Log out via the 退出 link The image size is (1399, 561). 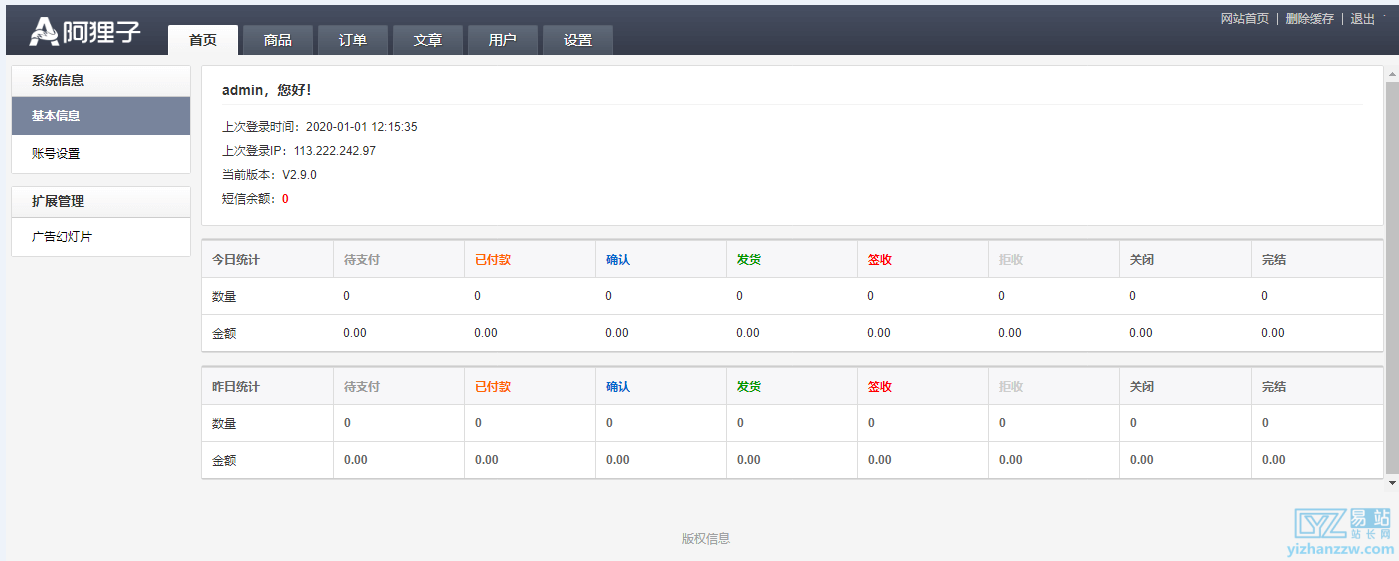[x=1362, y=19]
